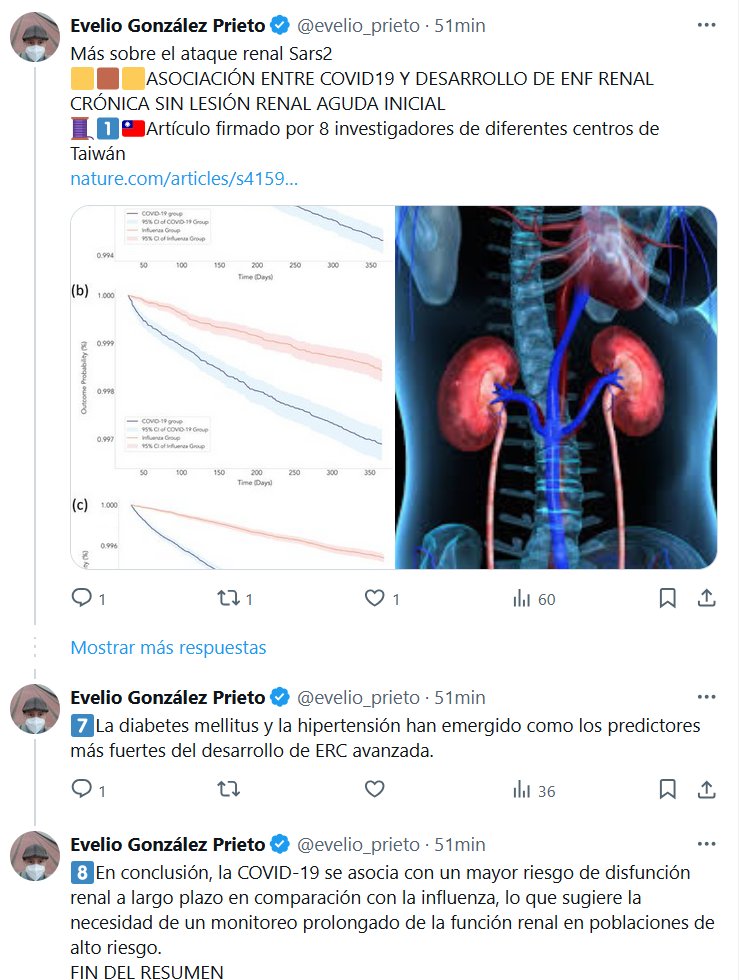Viewport: 740px width, 980px height.
Task: Retweet the first tweet with nature.com link
Action: tap(228, 598)
